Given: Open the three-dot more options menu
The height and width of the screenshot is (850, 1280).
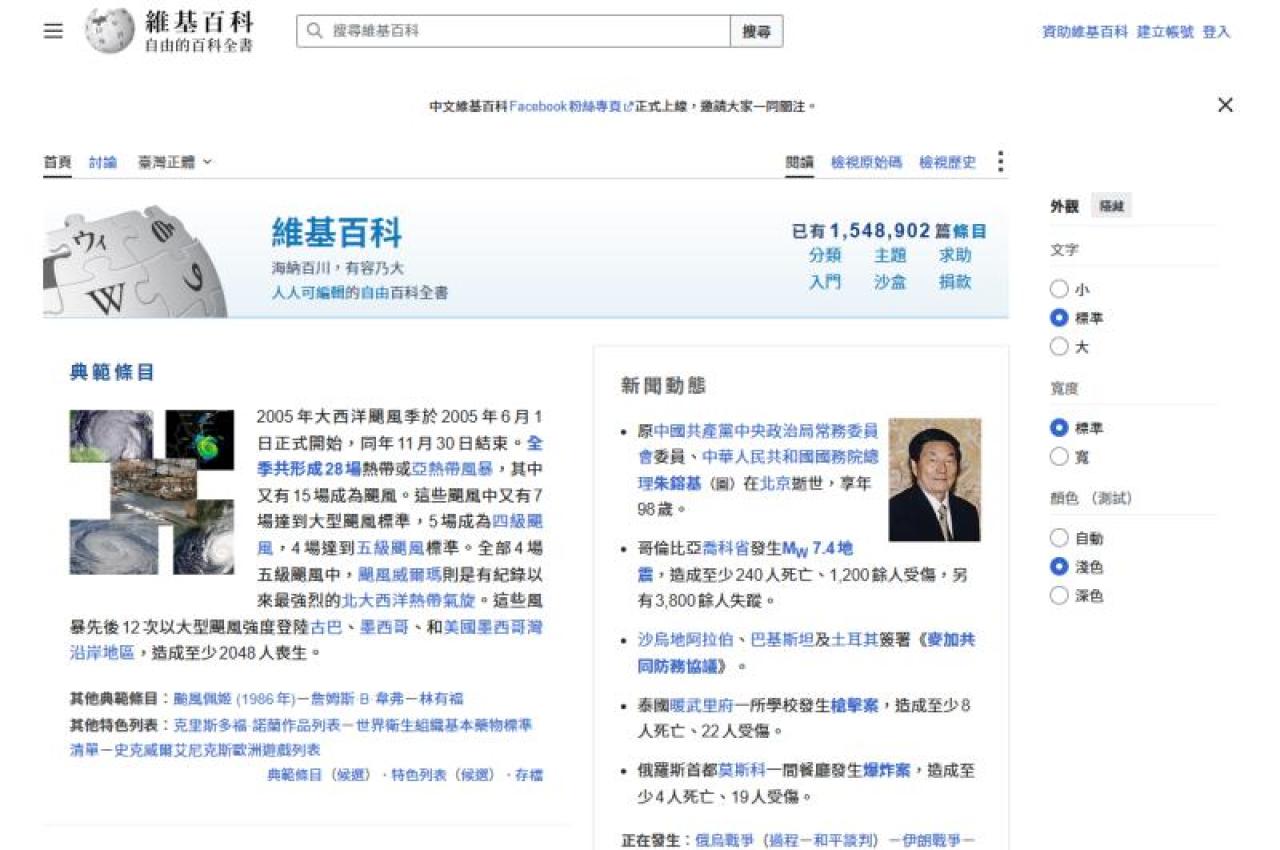Looking at the screenshot, I should (1000, 162).
